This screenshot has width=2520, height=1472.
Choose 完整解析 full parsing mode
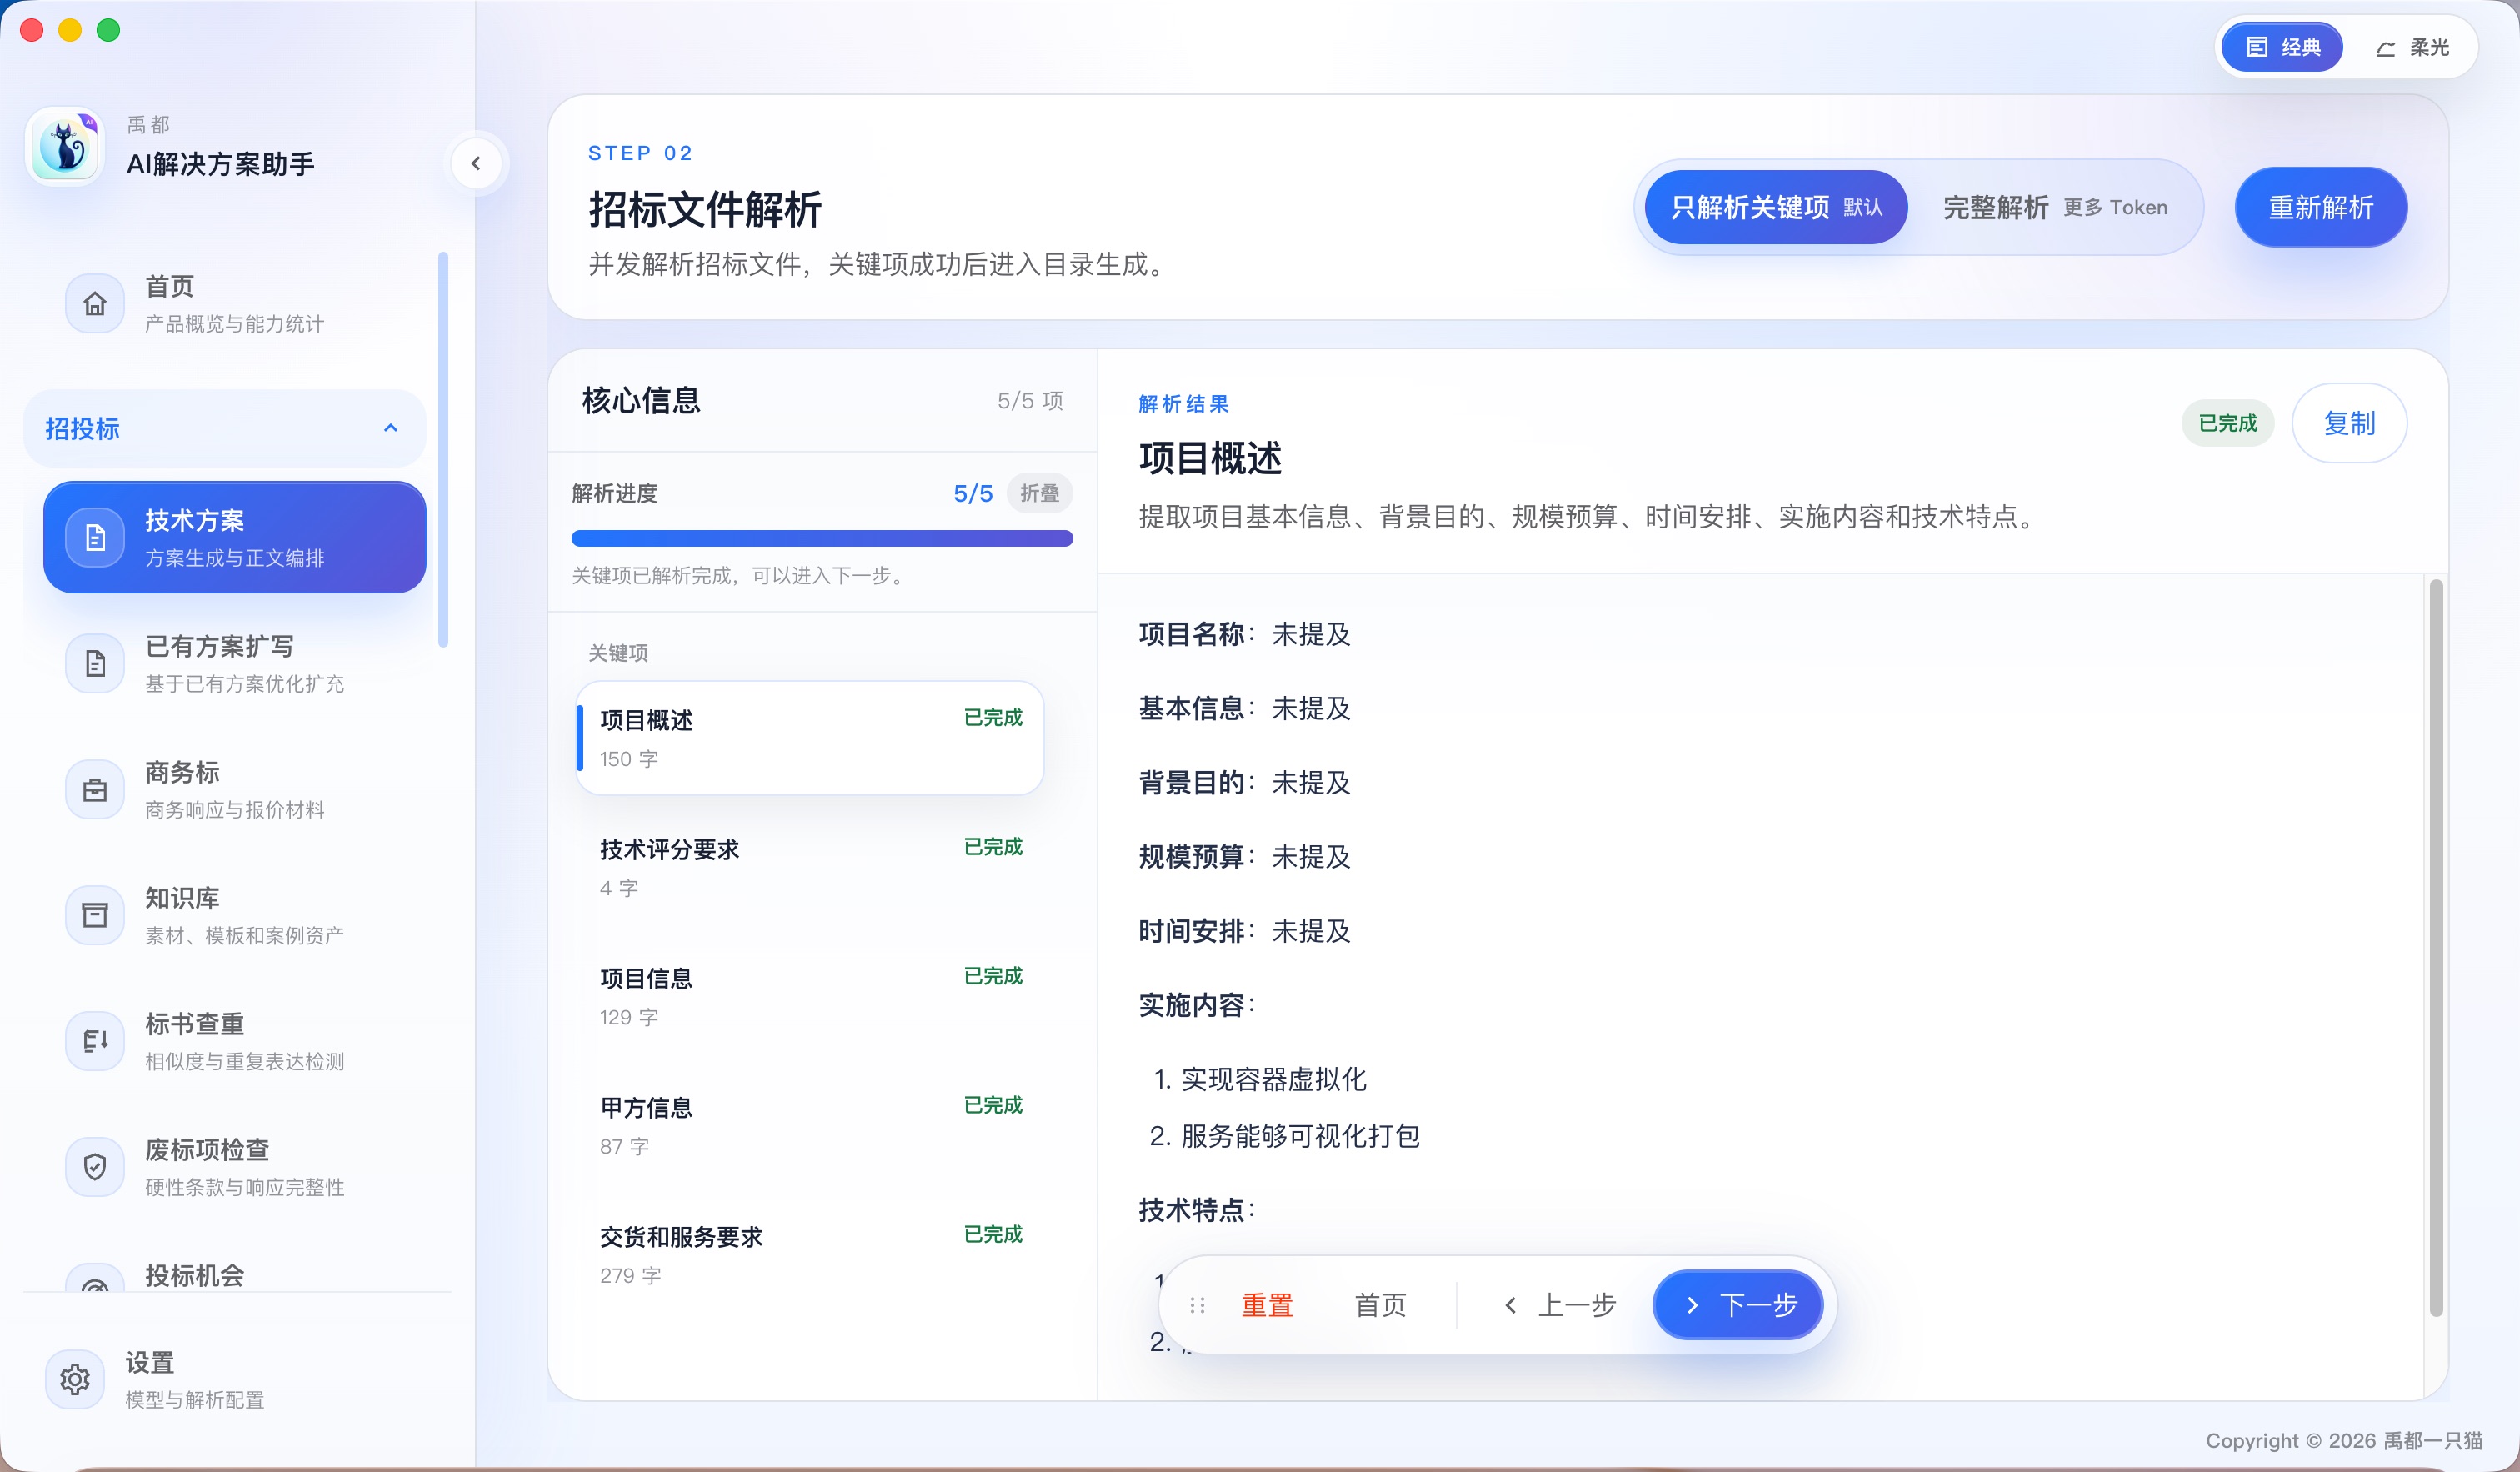pos(2055,207)
